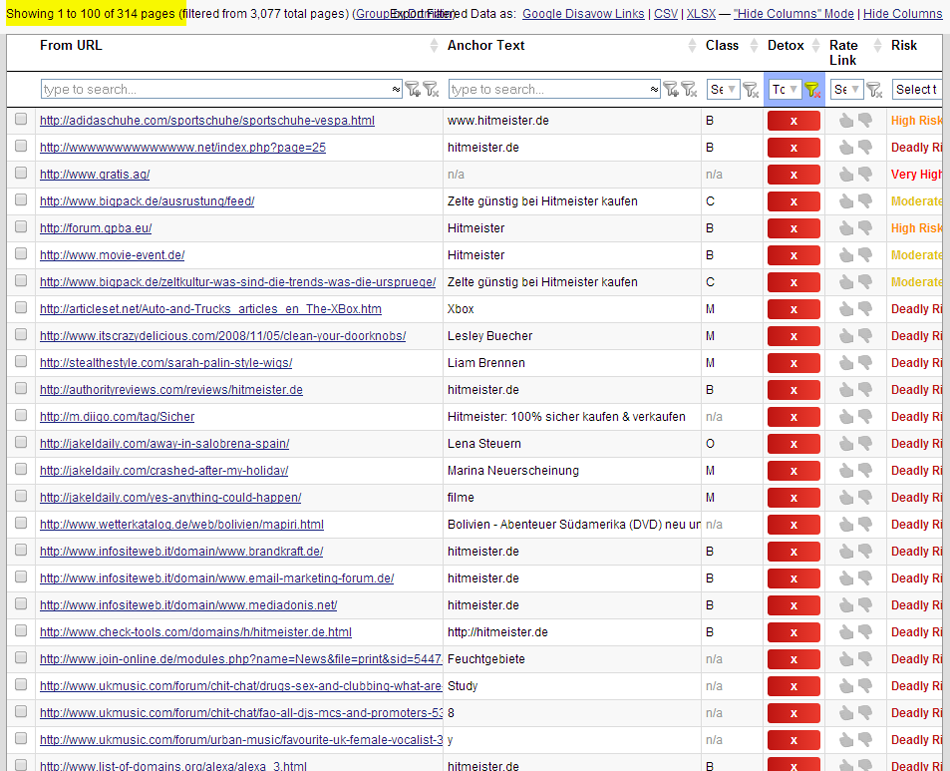Toggle match mode in Anchor Text search

pyautogui.click(x=654, y=90)
